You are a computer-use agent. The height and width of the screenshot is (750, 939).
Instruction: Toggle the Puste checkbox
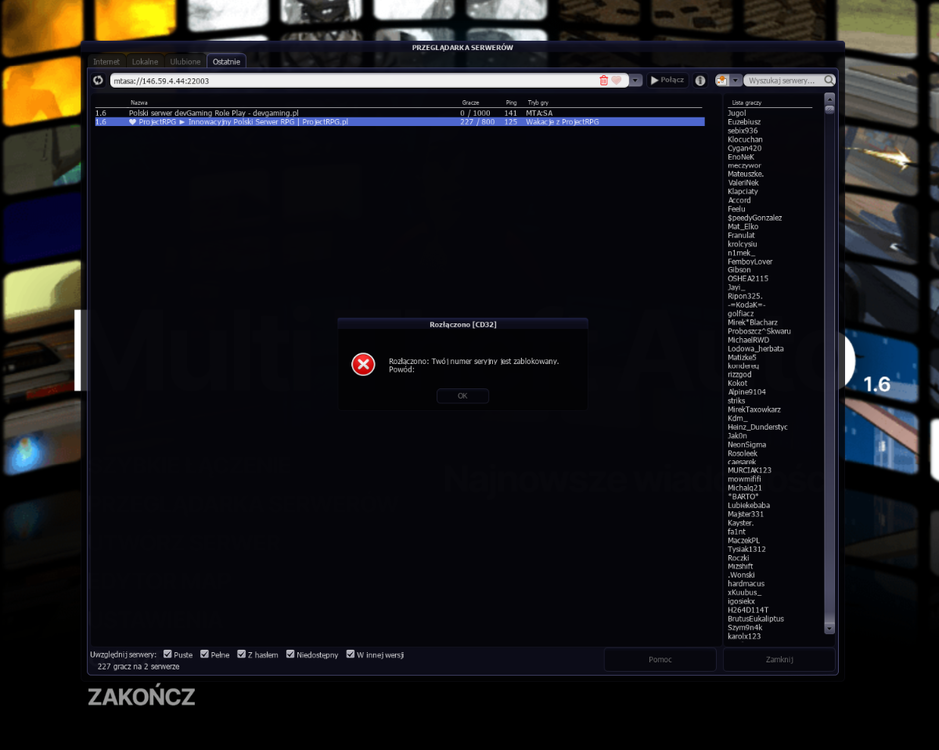[168, 654]
